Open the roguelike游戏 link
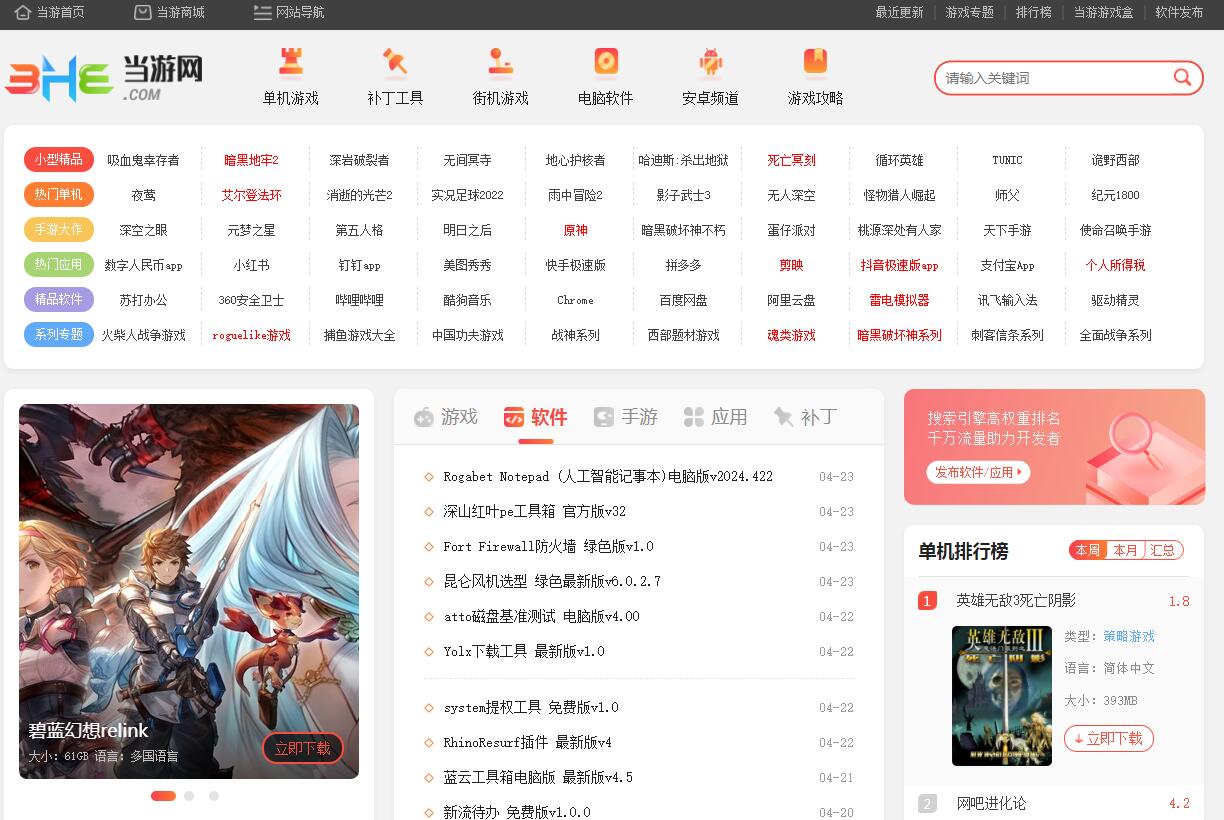This screenshot has height=820, width=1224. [x=251, y=335]
